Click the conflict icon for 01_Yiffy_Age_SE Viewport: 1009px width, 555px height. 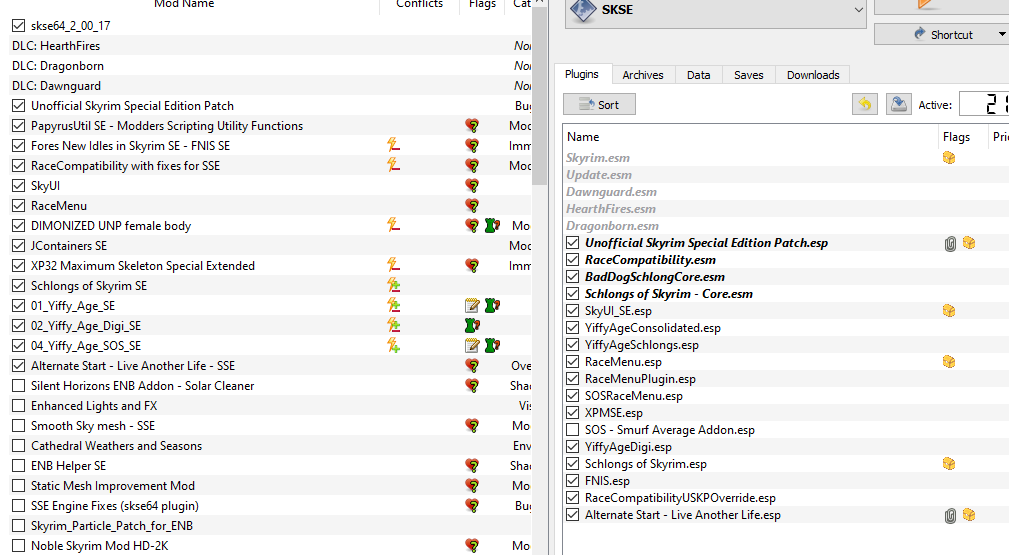(393, 305)
